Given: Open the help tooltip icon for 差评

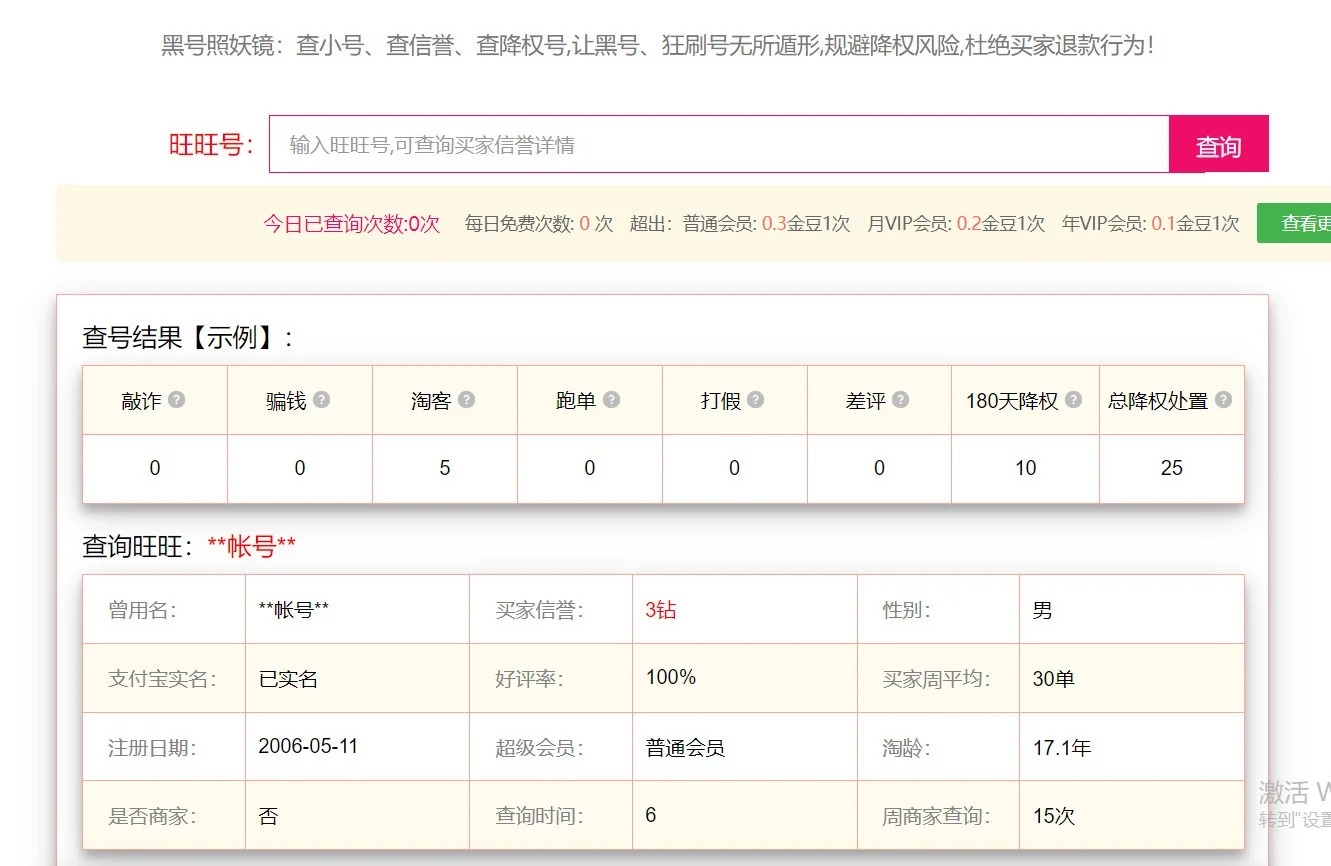Looking at the screenshot, I should 900,399.
